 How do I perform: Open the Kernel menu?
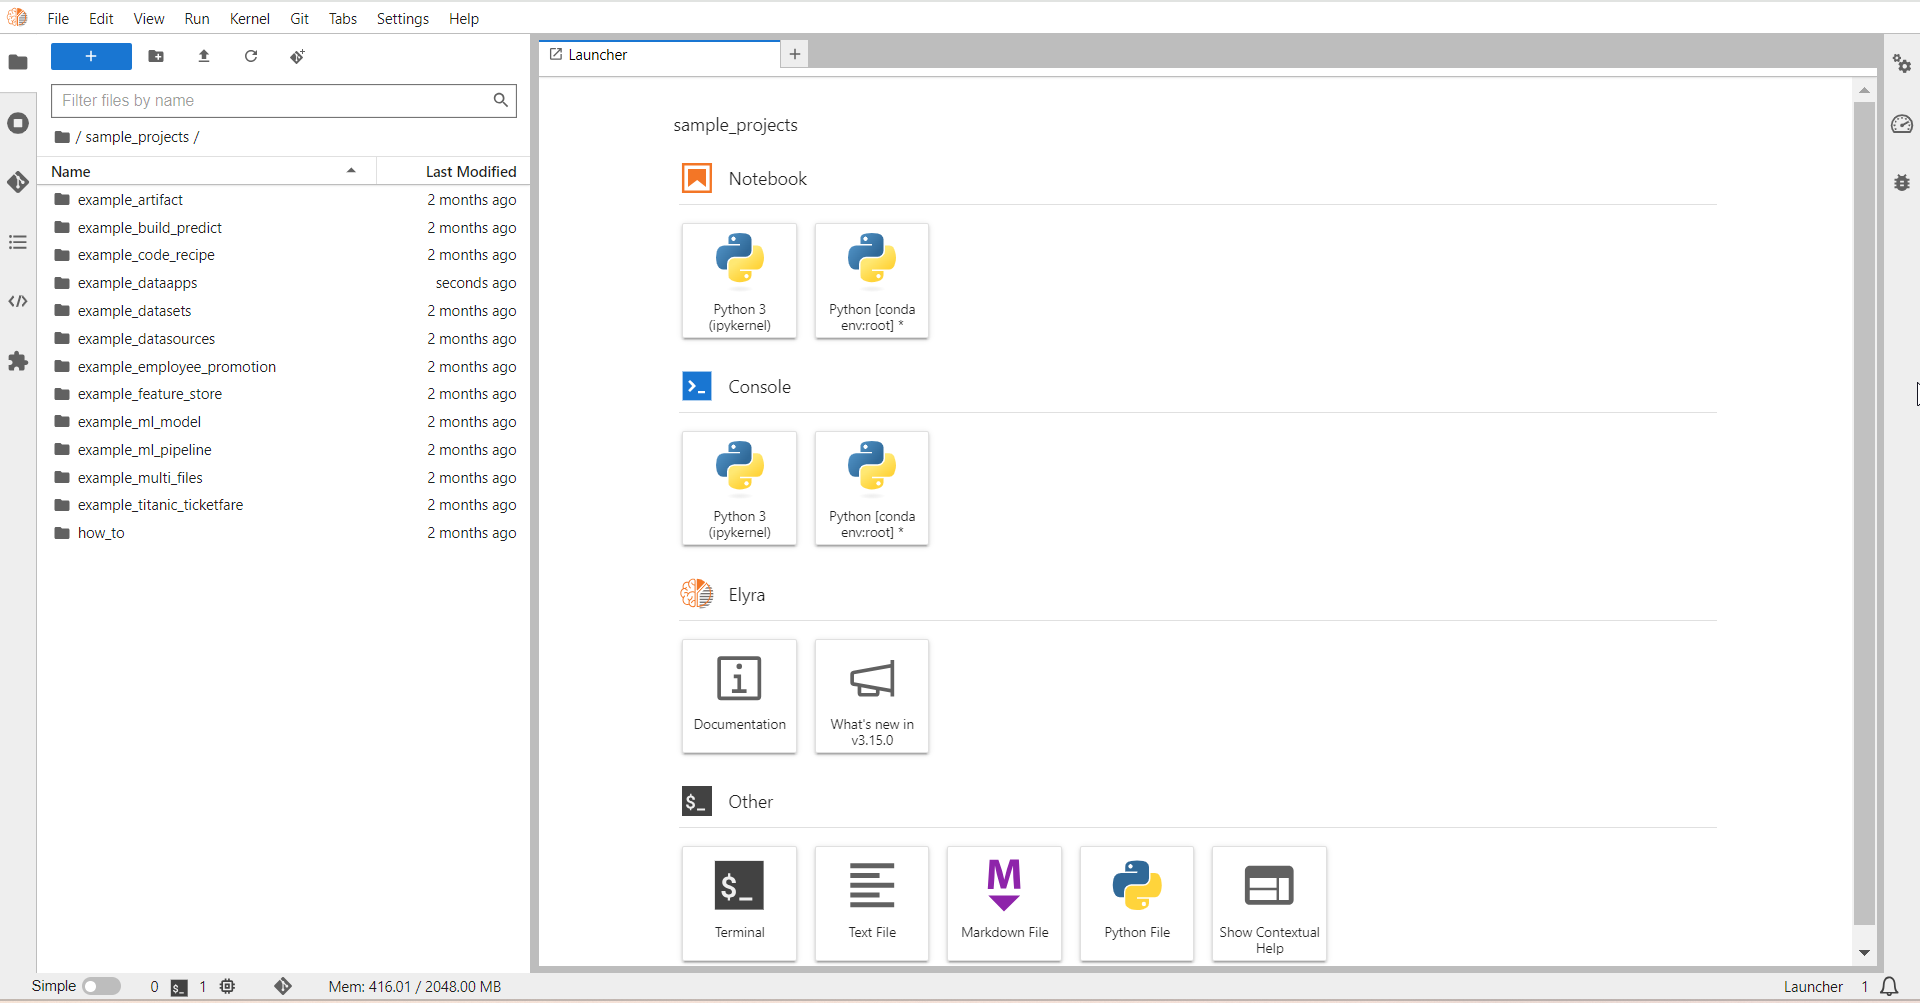249,19
